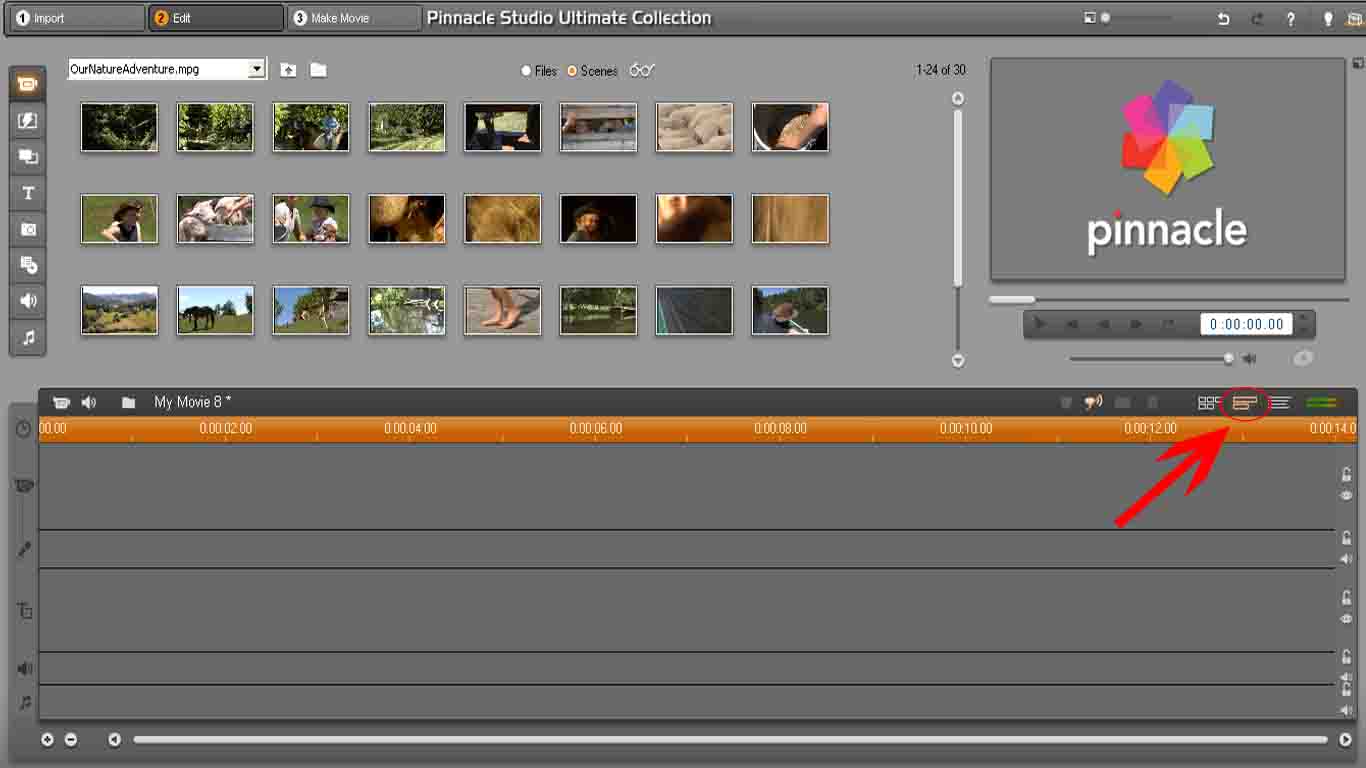Select the music track note header icon
Viewport: 1366px width, 768px height.
pos(25,703)
